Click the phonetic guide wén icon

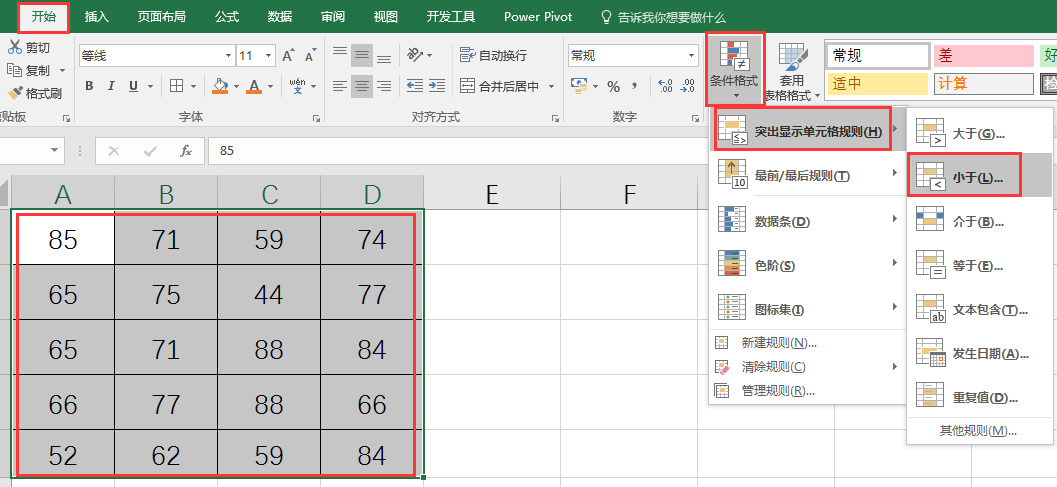pyautogui.click(x=297, y=86)
